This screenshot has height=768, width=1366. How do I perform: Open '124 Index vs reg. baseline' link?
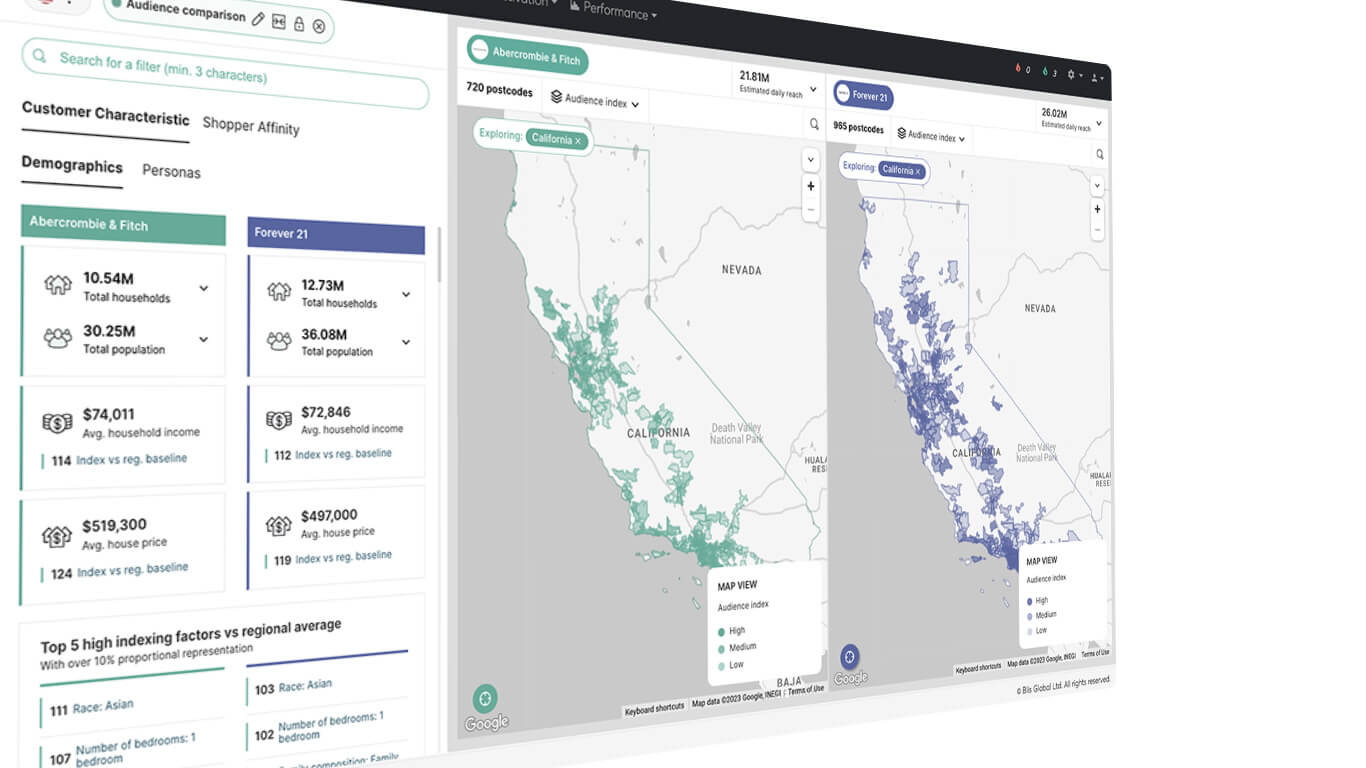pos(119,570)
